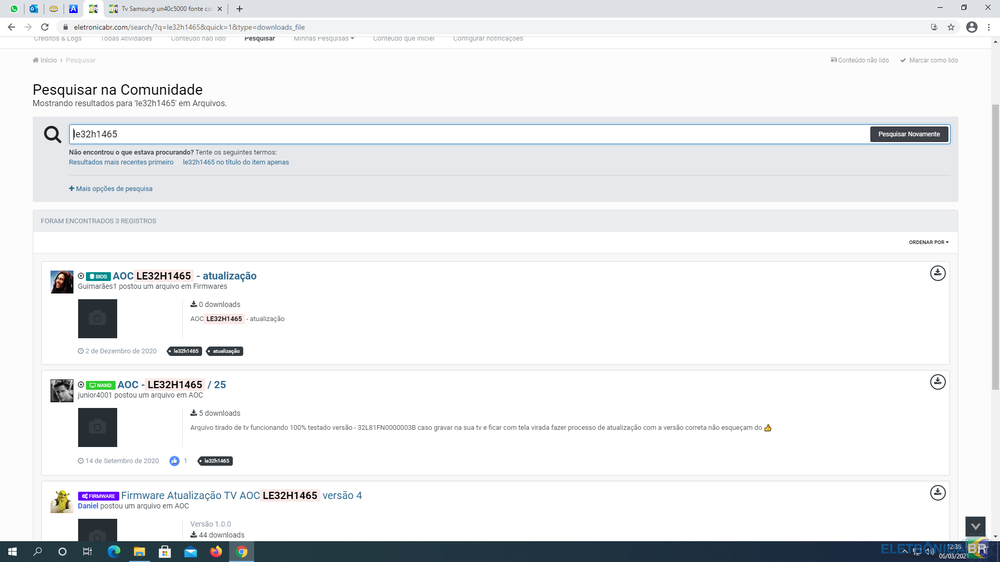Open the Windows Start menu

point(12,551)
